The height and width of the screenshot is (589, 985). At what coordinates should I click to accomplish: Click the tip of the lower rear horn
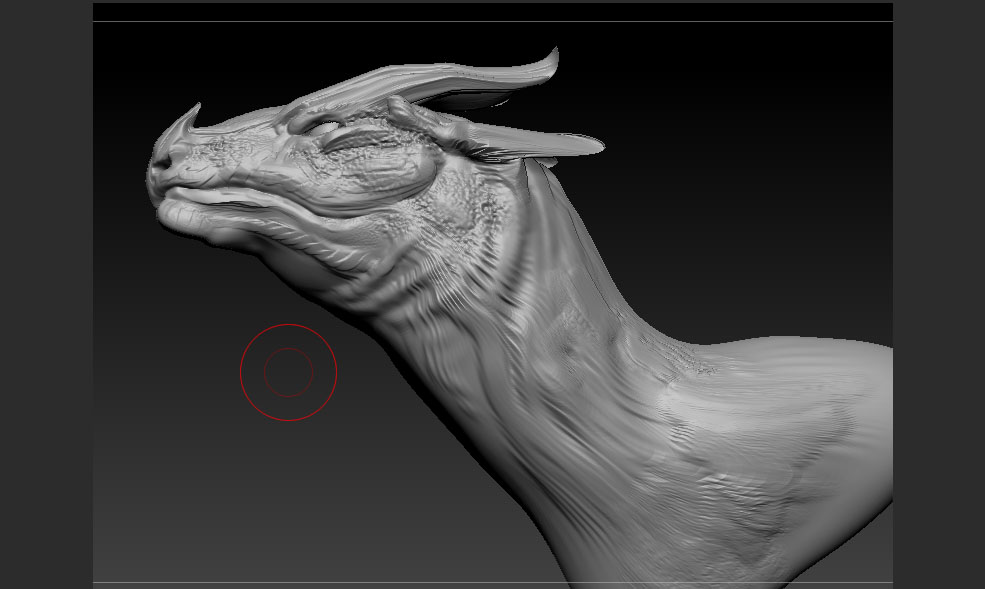coord(598,147)
